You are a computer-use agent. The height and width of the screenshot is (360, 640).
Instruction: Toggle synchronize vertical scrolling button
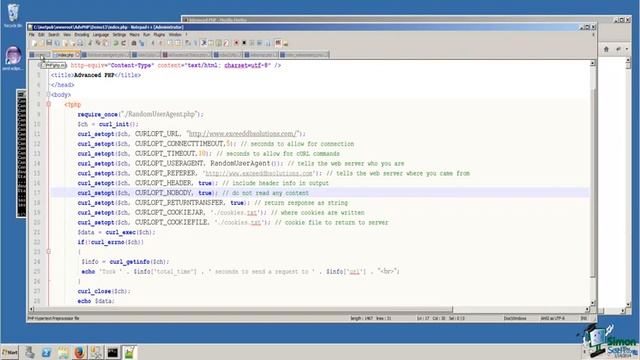(x=170, y=43)
